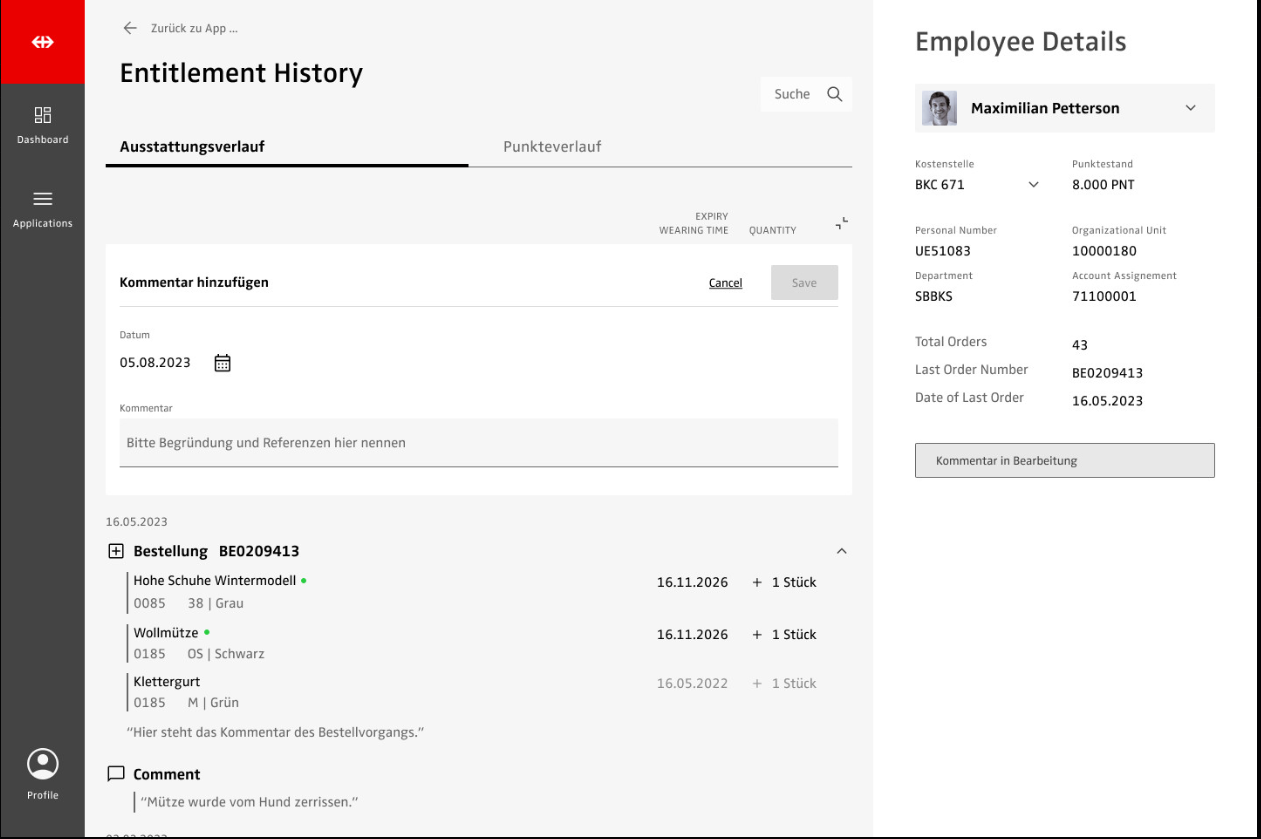1261x839 pixels.
Task: Click the plus next to Wollmütze quantity
Action: pyautogui.click(x=757, y=634)
